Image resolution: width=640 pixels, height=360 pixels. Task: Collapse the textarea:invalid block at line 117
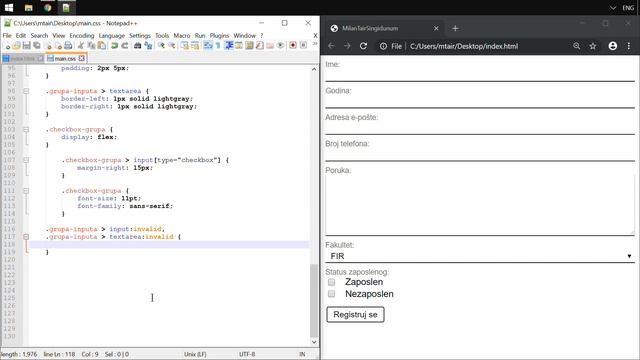coord(26,237)
